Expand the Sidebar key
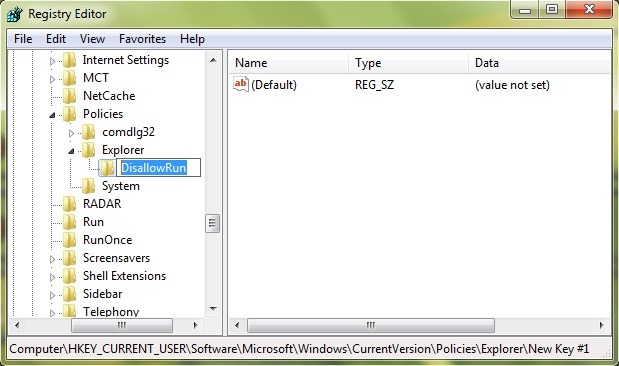 52,295
